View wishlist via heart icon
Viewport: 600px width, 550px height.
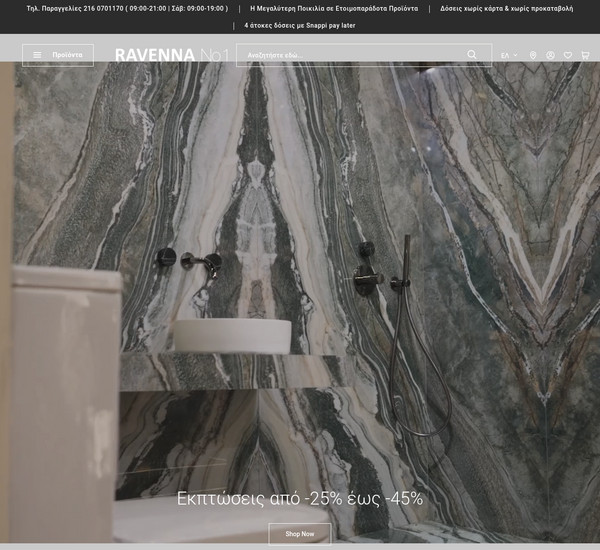pyautogui.click(x=568, y=55)
